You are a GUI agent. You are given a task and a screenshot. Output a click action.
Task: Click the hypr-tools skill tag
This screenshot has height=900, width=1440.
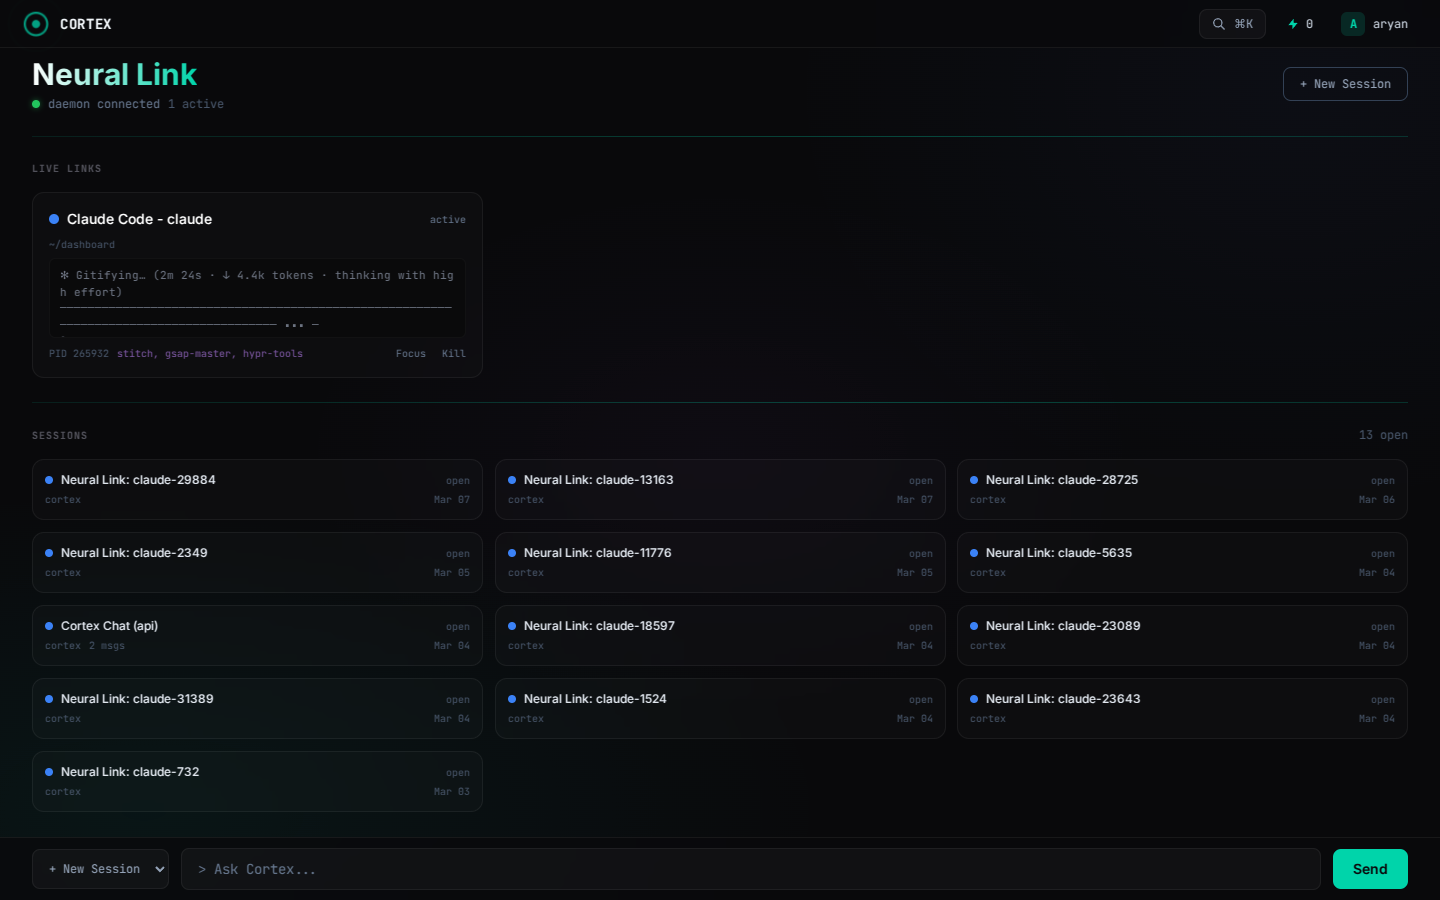(x=273, y=354)
